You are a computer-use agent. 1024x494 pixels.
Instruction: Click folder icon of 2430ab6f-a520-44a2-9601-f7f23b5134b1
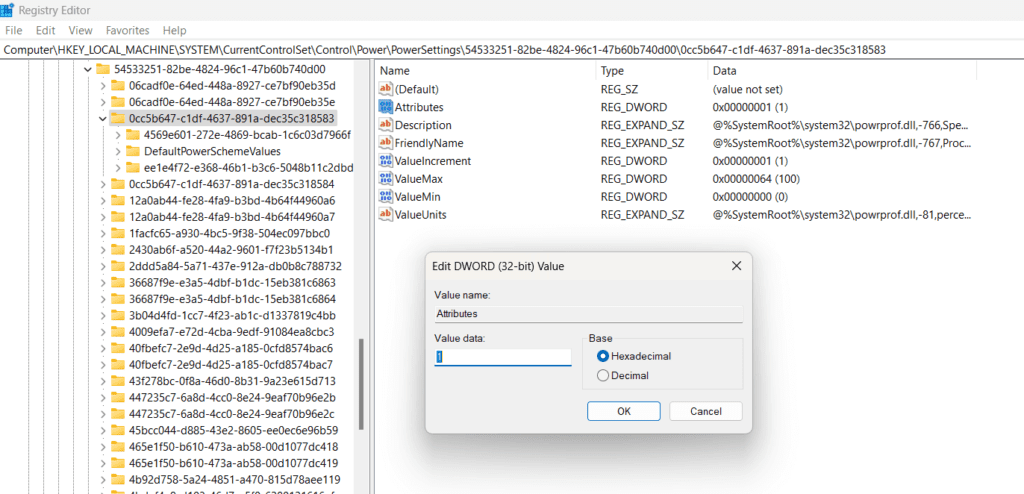click(118, 250)
